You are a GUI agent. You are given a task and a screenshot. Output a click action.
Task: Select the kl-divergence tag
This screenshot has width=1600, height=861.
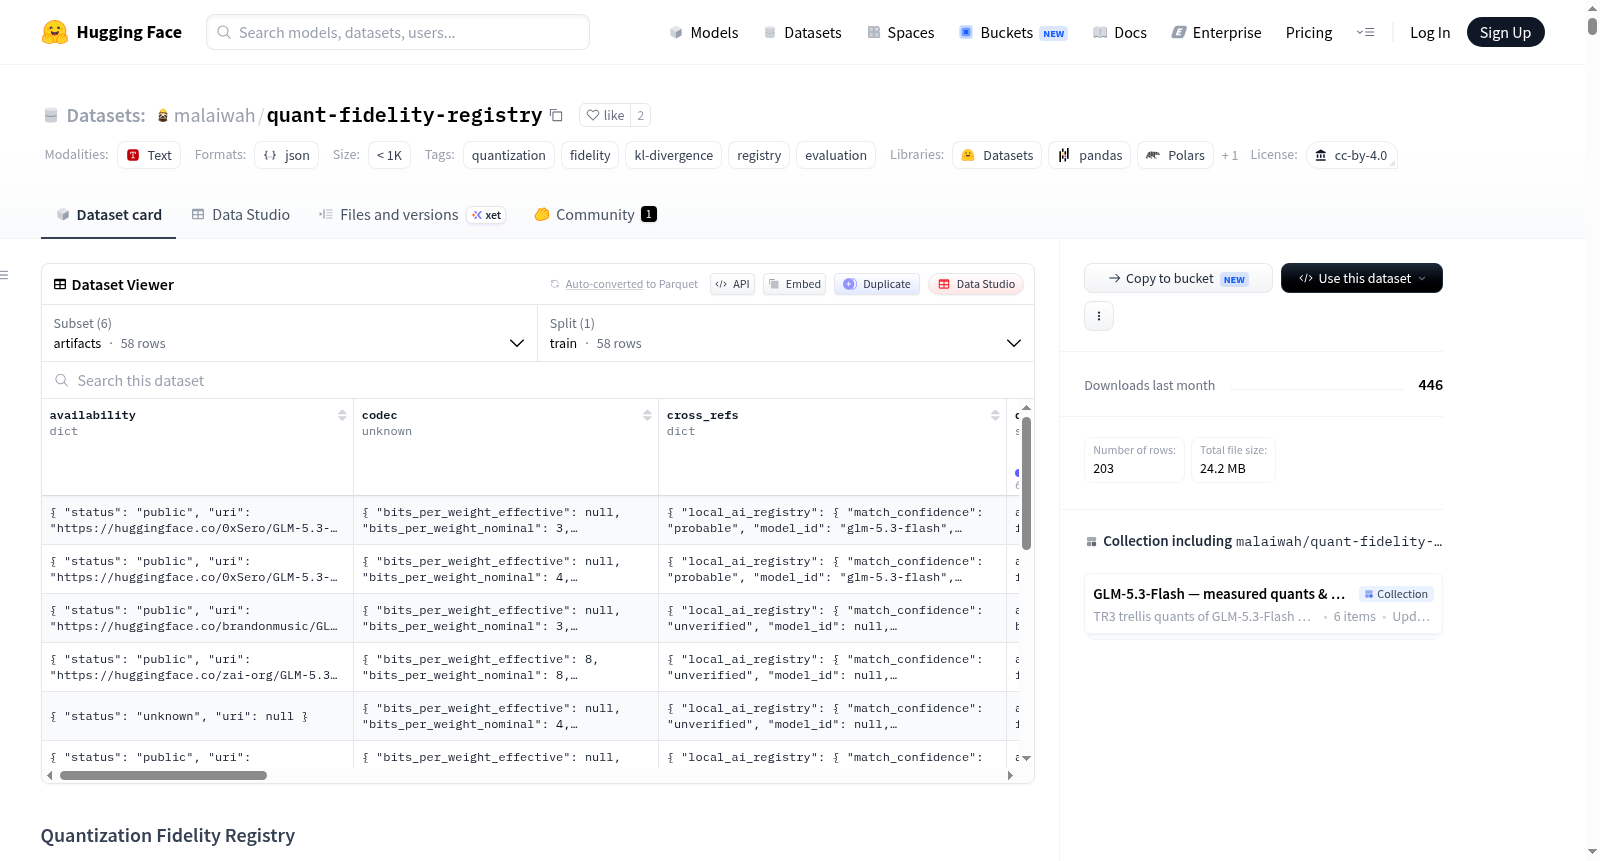(674, 155)
